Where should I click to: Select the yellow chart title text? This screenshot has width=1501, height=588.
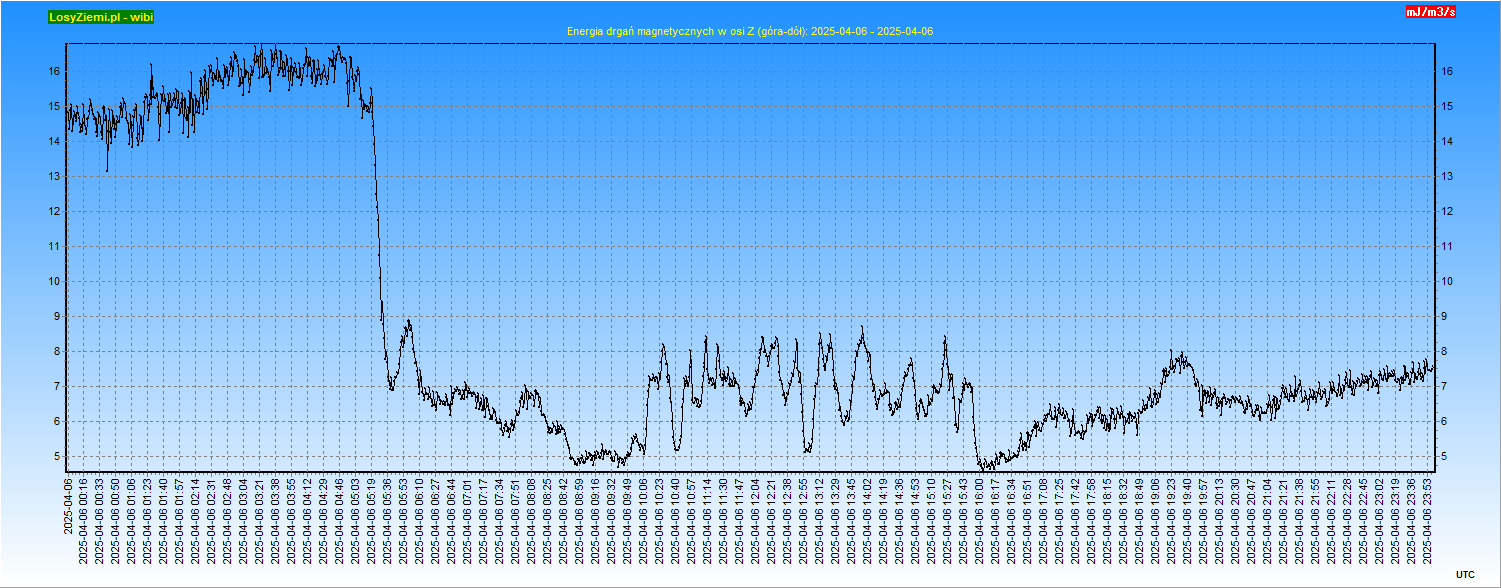[x=750, y=32]
